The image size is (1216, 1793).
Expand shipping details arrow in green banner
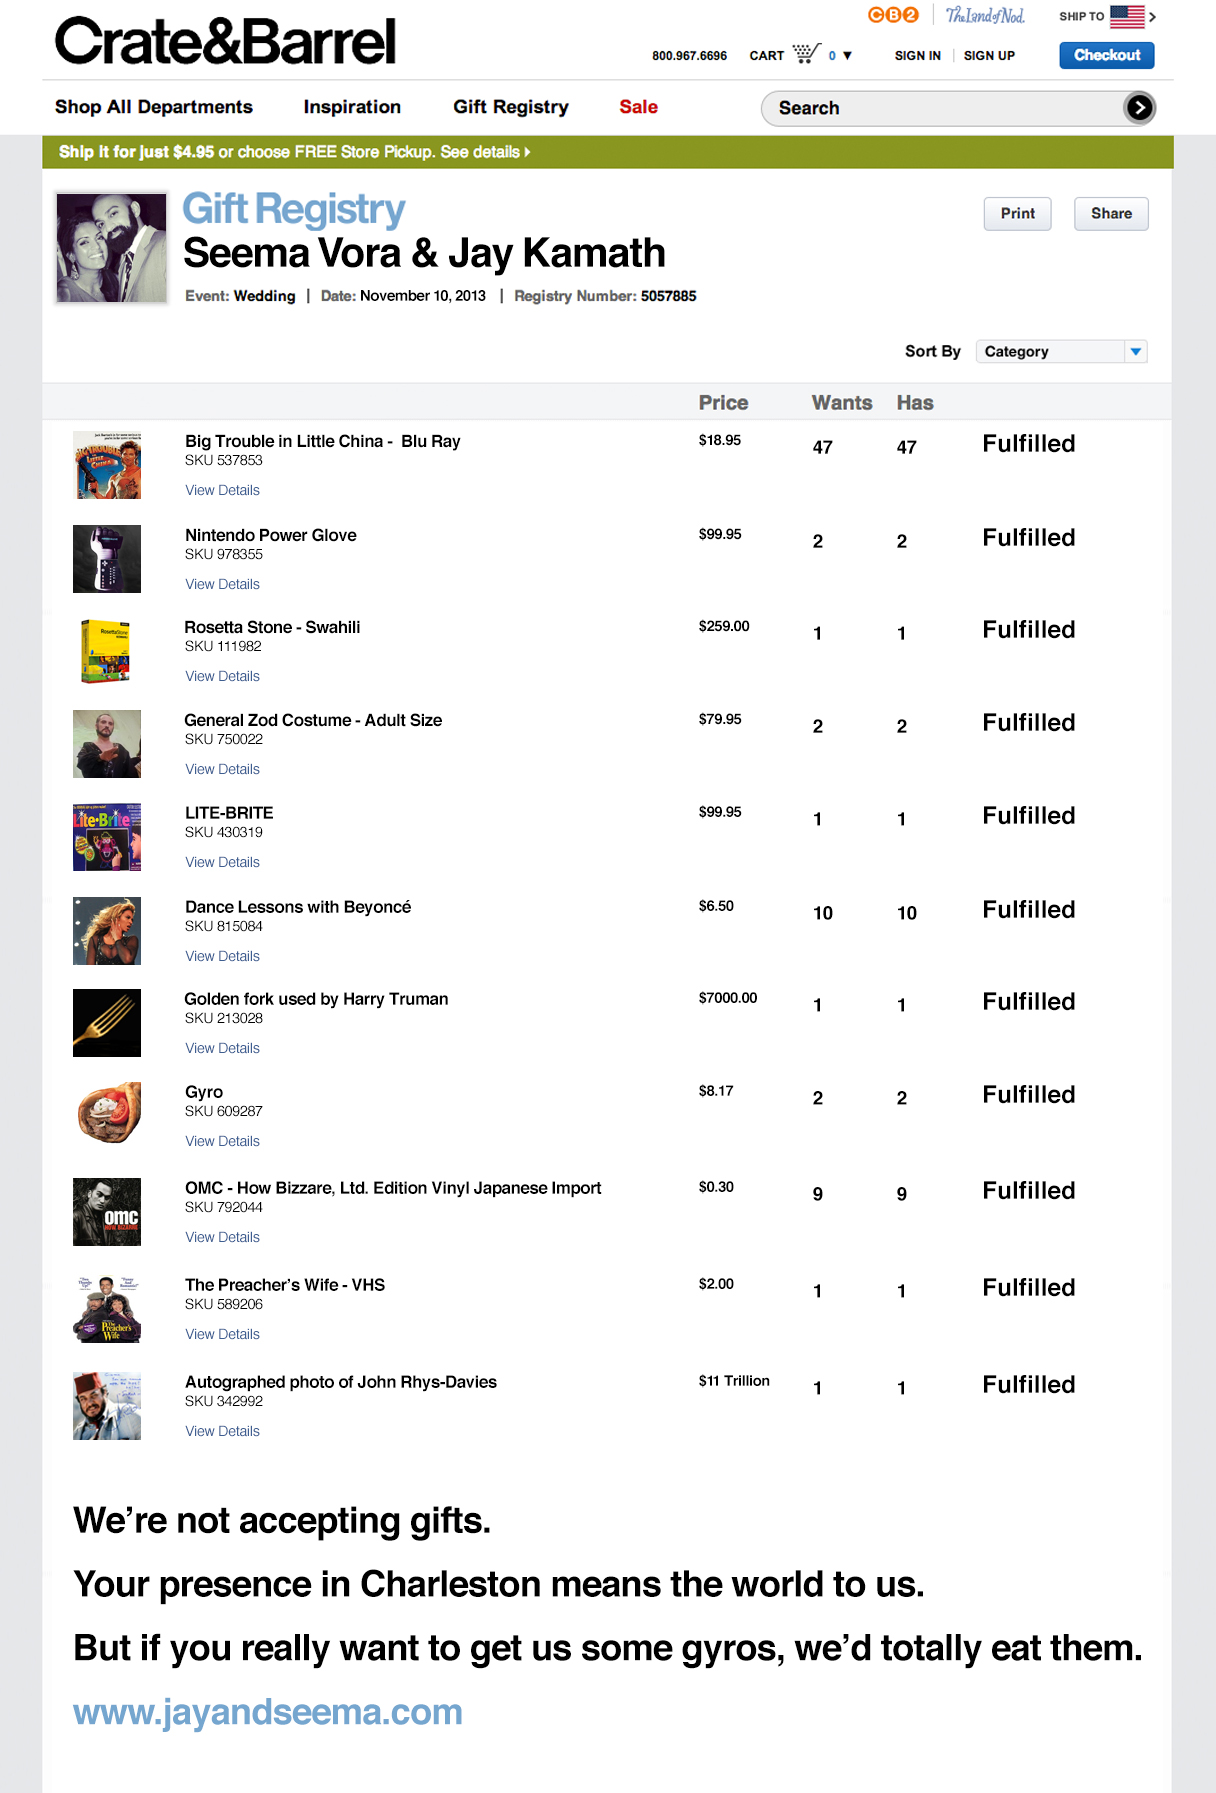click(527, 152)
